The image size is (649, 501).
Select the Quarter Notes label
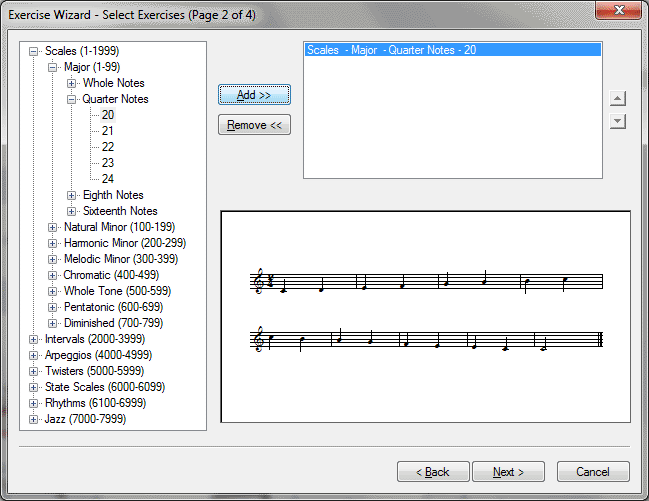(115, 99)
